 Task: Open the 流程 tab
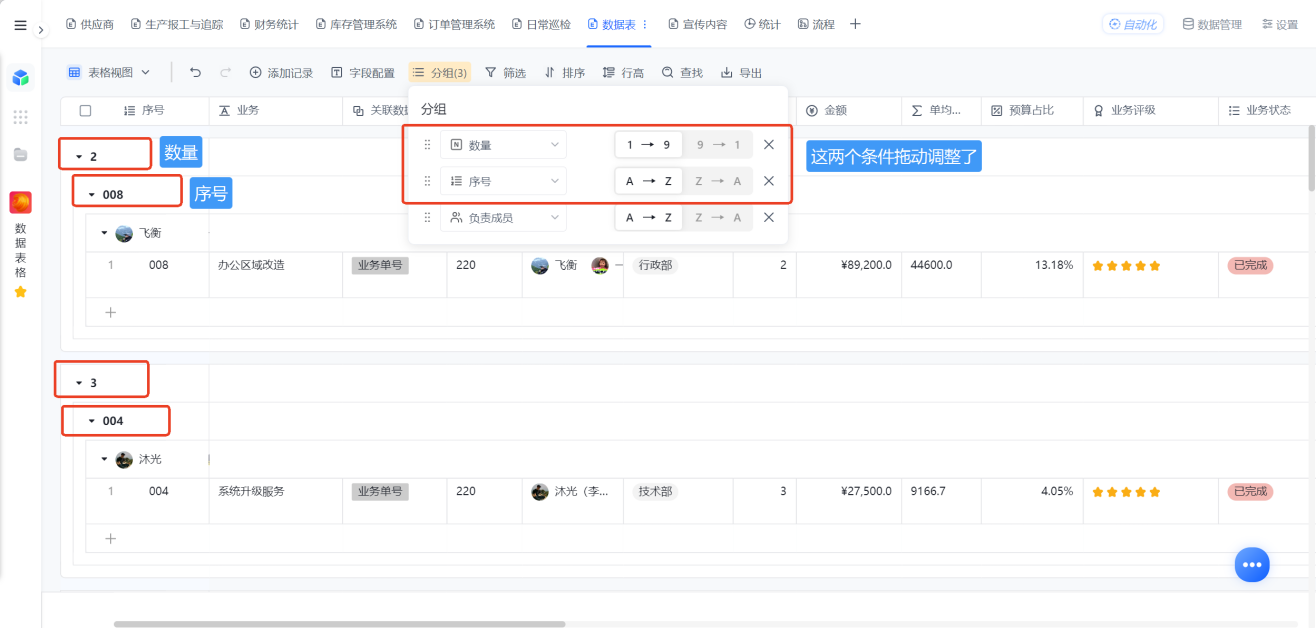tap(816, 24)
